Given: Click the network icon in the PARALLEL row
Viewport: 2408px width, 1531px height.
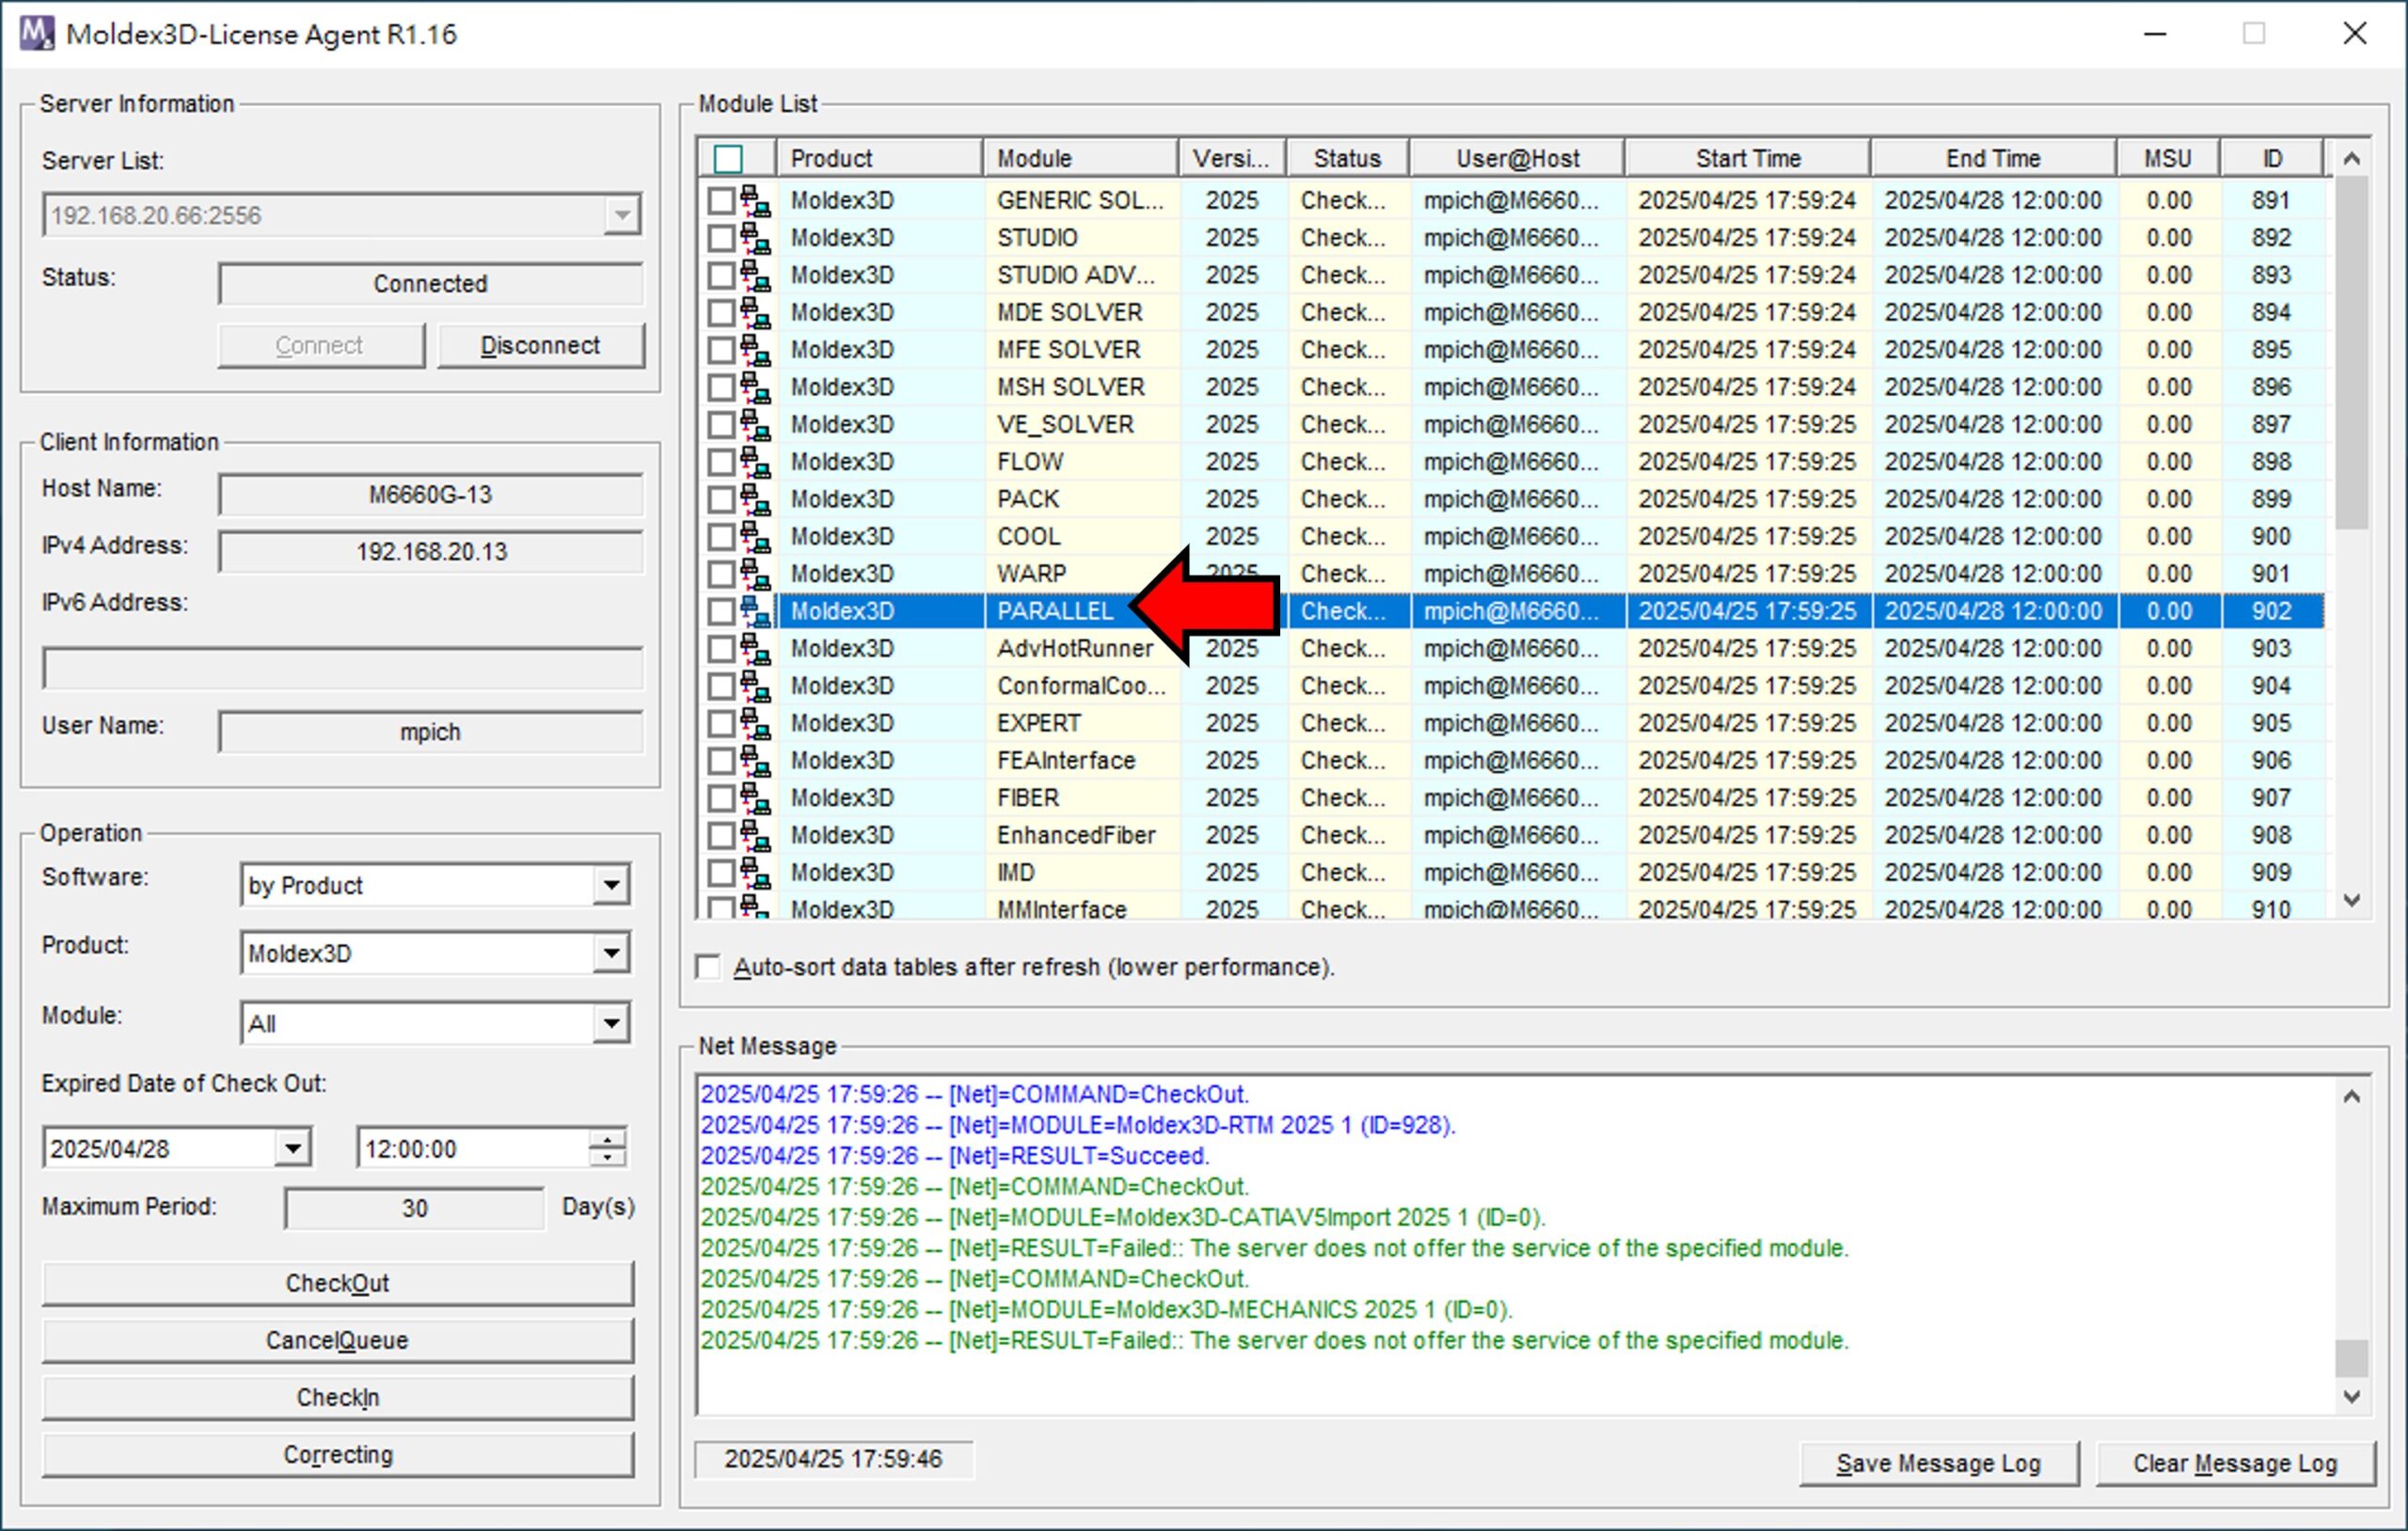Looking at the screenshot, I should click(755, 611).
